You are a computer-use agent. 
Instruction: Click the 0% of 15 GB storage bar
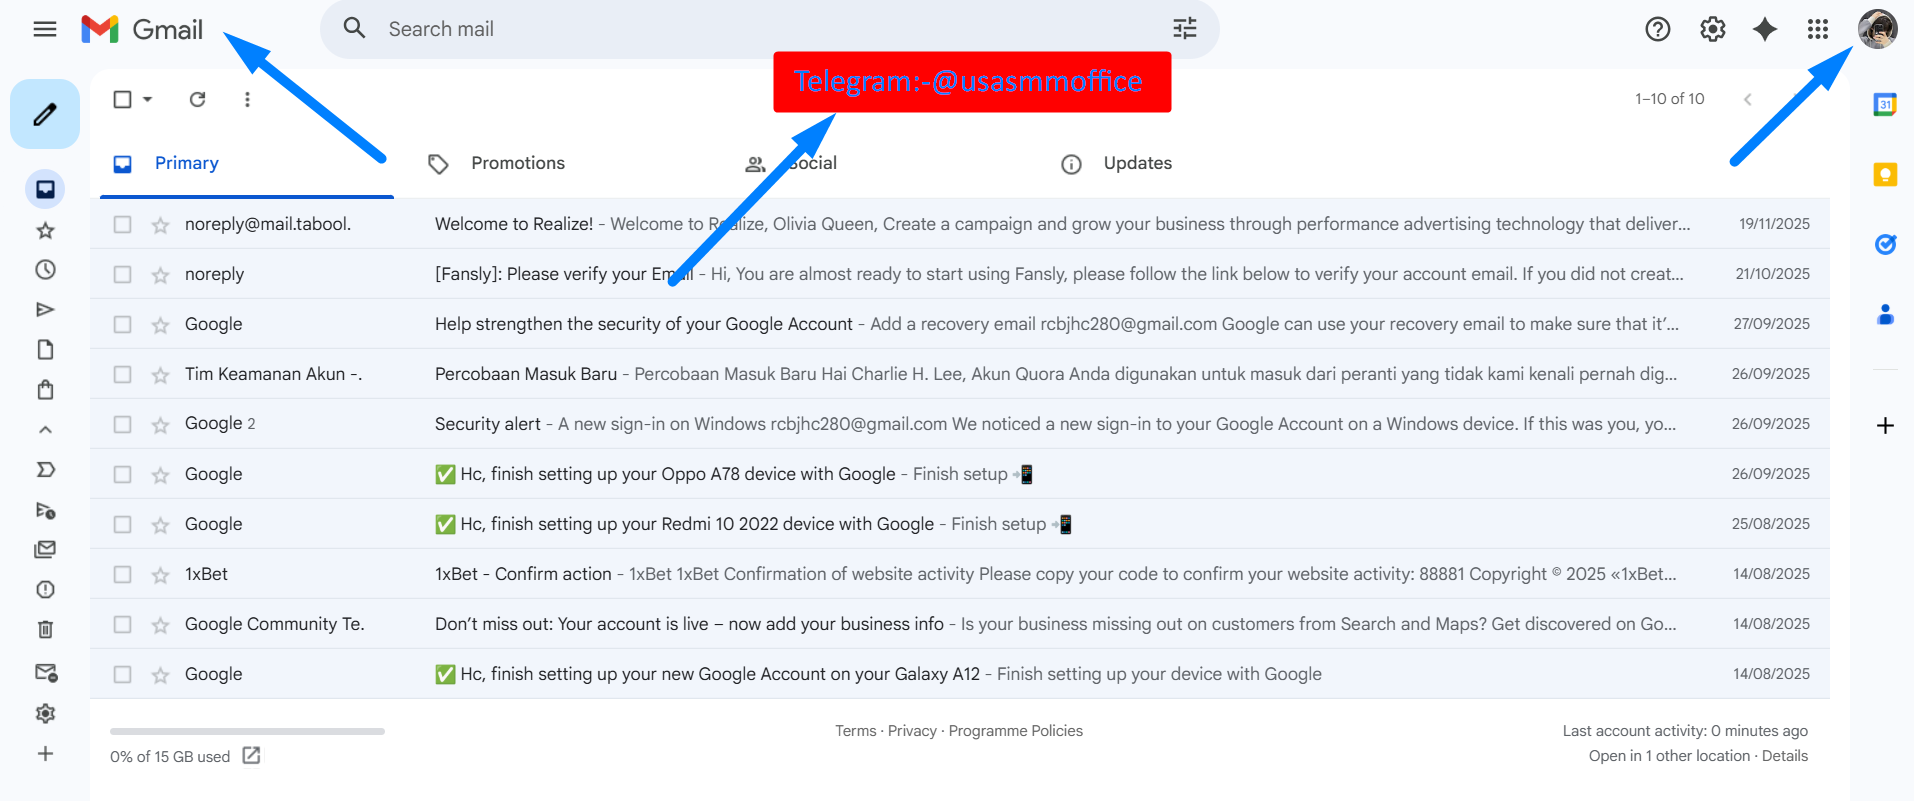247,731
